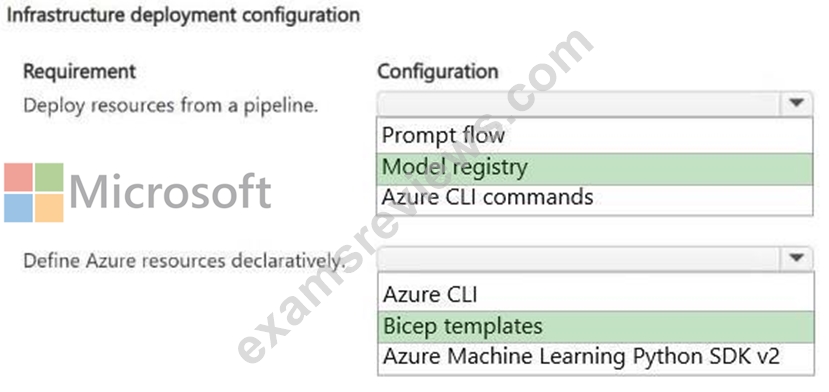Screen dimensions: 829x392
Task: Pick Azure CLI commands from the list
Action: click(595, 199)
